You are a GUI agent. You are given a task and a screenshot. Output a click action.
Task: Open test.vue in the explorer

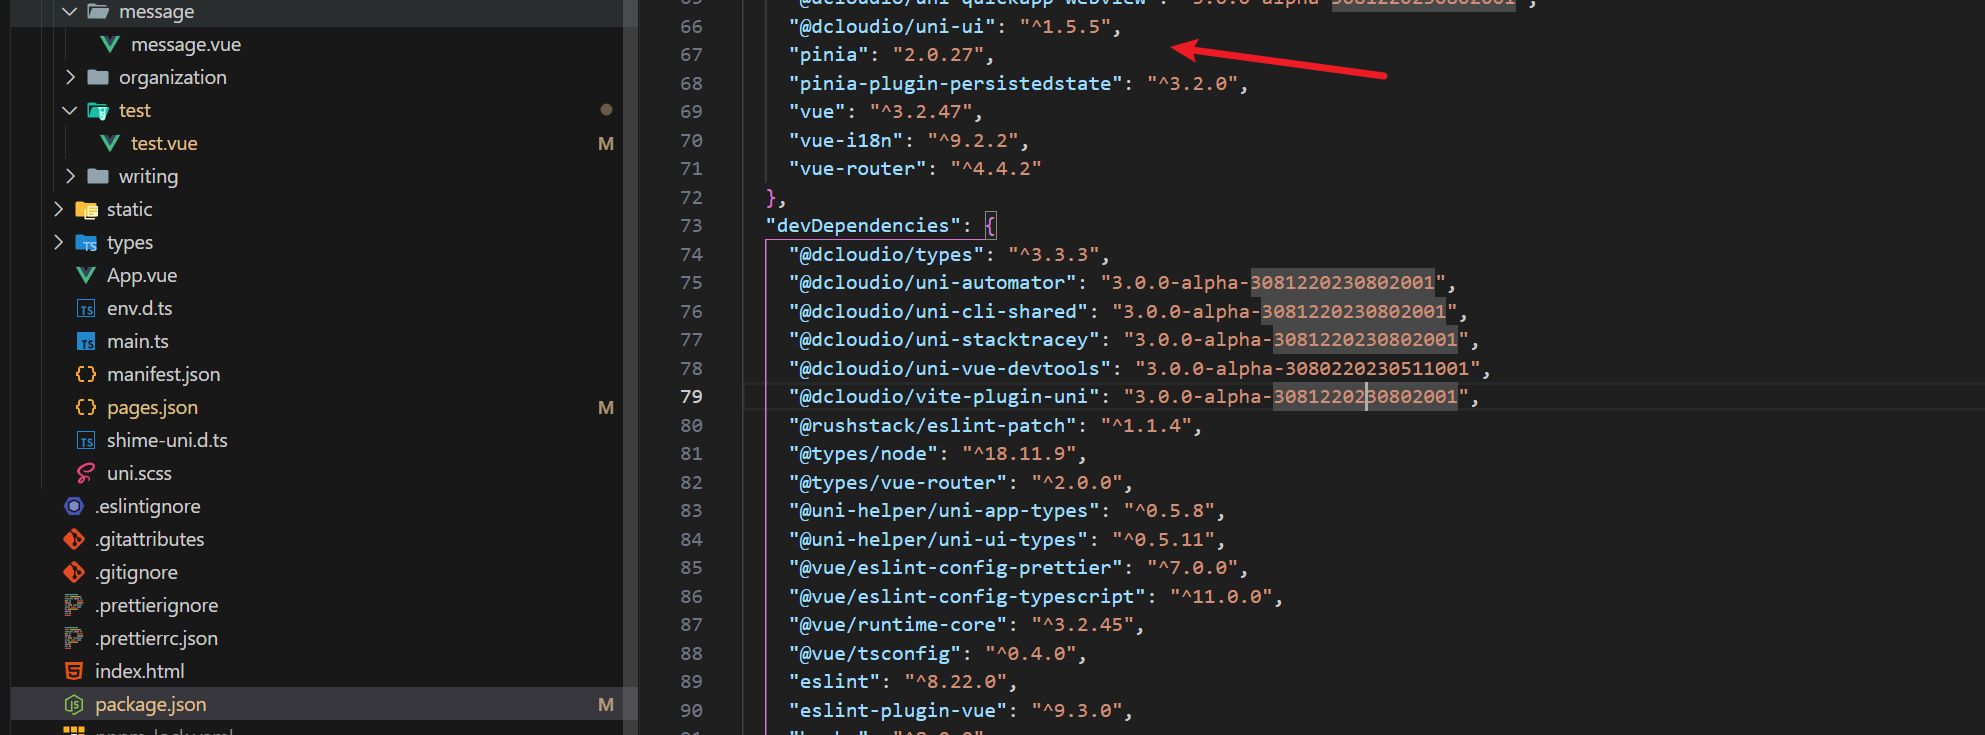click(x=164, y=143)
